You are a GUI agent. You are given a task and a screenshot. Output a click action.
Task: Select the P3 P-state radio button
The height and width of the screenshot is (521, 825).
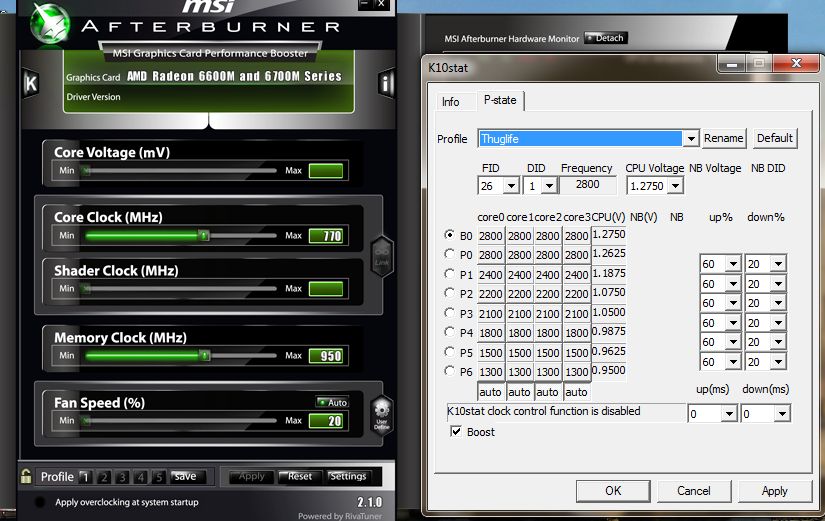coord(449,313)
